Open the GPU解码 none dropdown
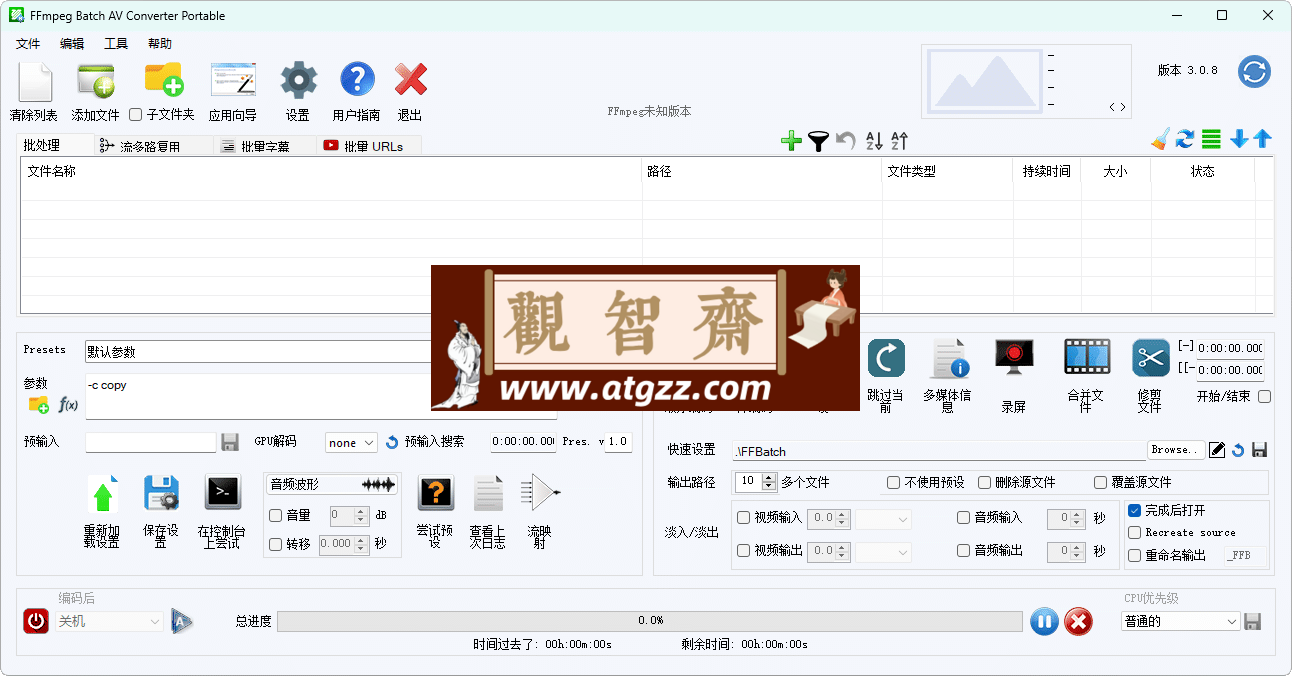This screenshot has height=676, width=1292. point(351,442)
